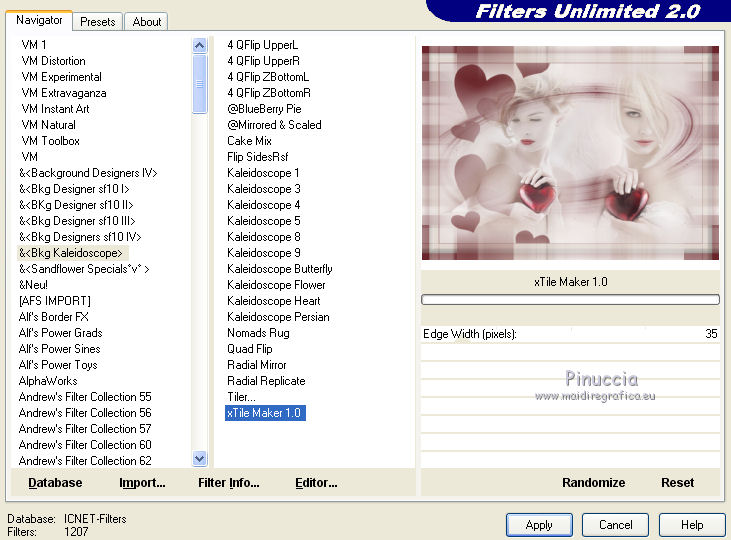Choose the Flip SidesRsf filter
The height and width of the screenshot is (540, 731).
coord(258,157)
